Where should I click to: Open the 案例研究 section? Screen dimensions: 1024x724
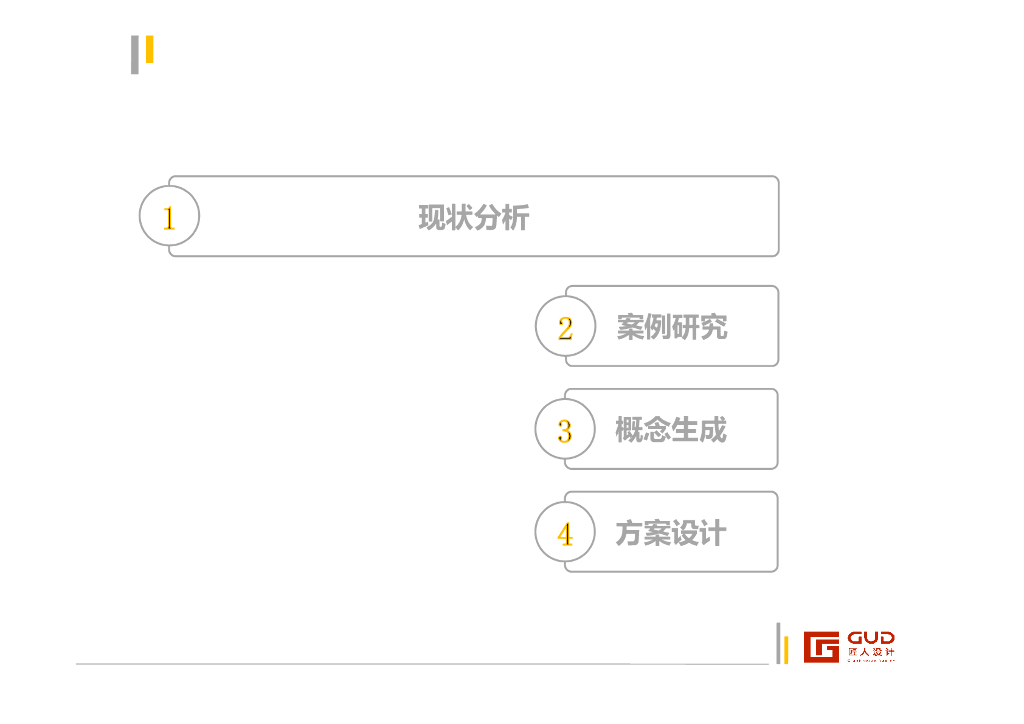671,327
